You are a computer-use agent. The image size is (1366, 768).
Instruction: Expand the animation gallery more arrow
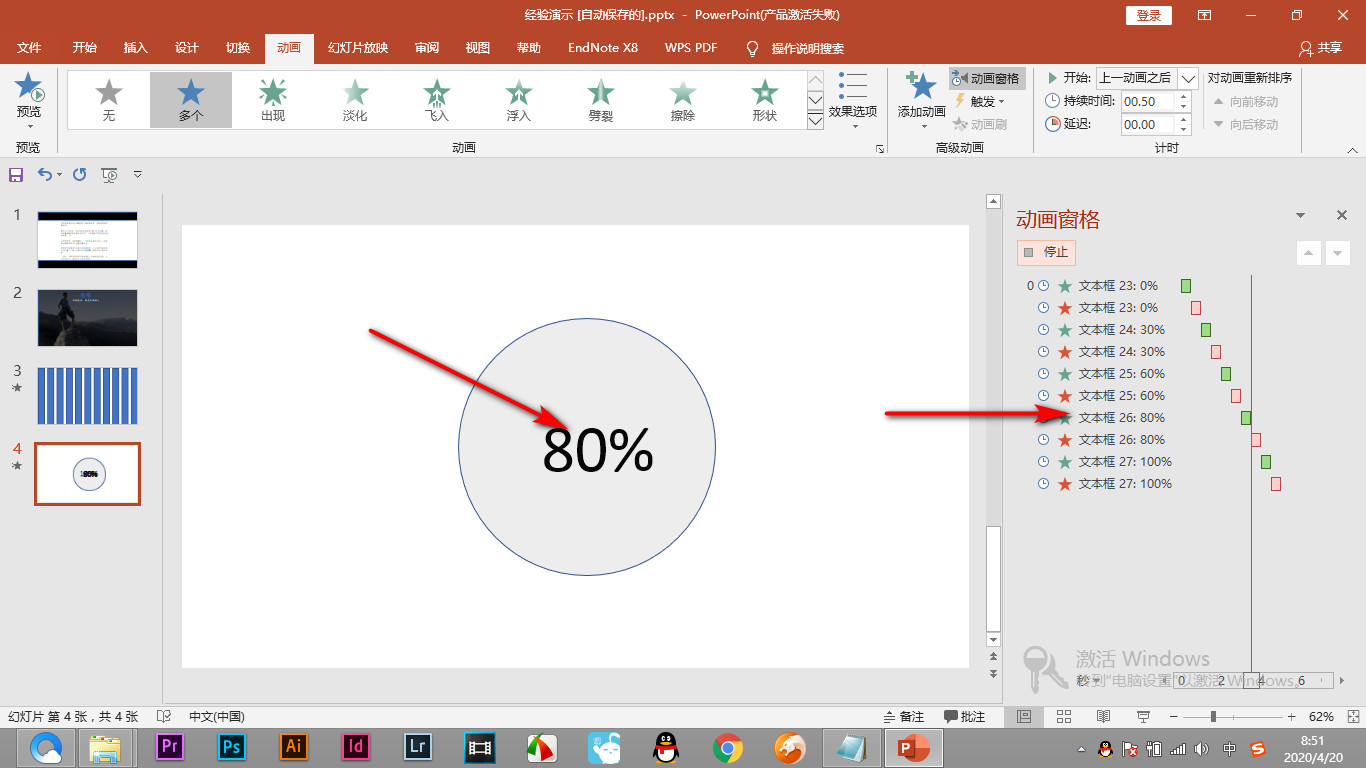[x=815, y=120]
